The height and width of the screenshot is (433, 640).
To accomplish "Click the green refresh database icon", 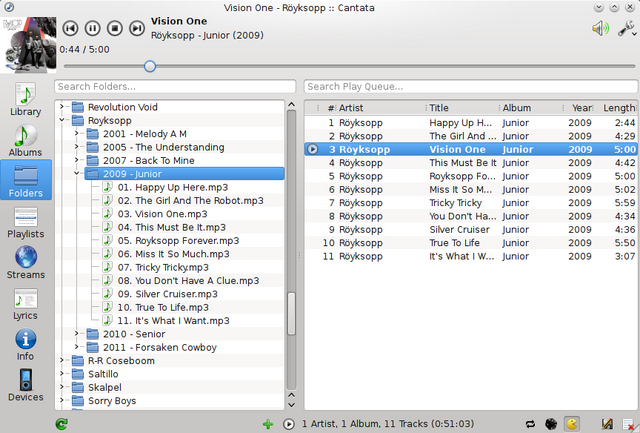I will [62, 424].
